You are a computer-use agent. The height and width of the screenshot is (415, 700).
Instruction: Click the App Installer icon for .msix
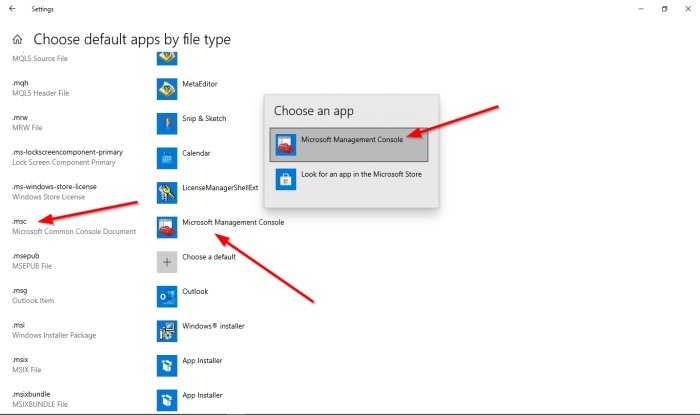click(167, 366)
